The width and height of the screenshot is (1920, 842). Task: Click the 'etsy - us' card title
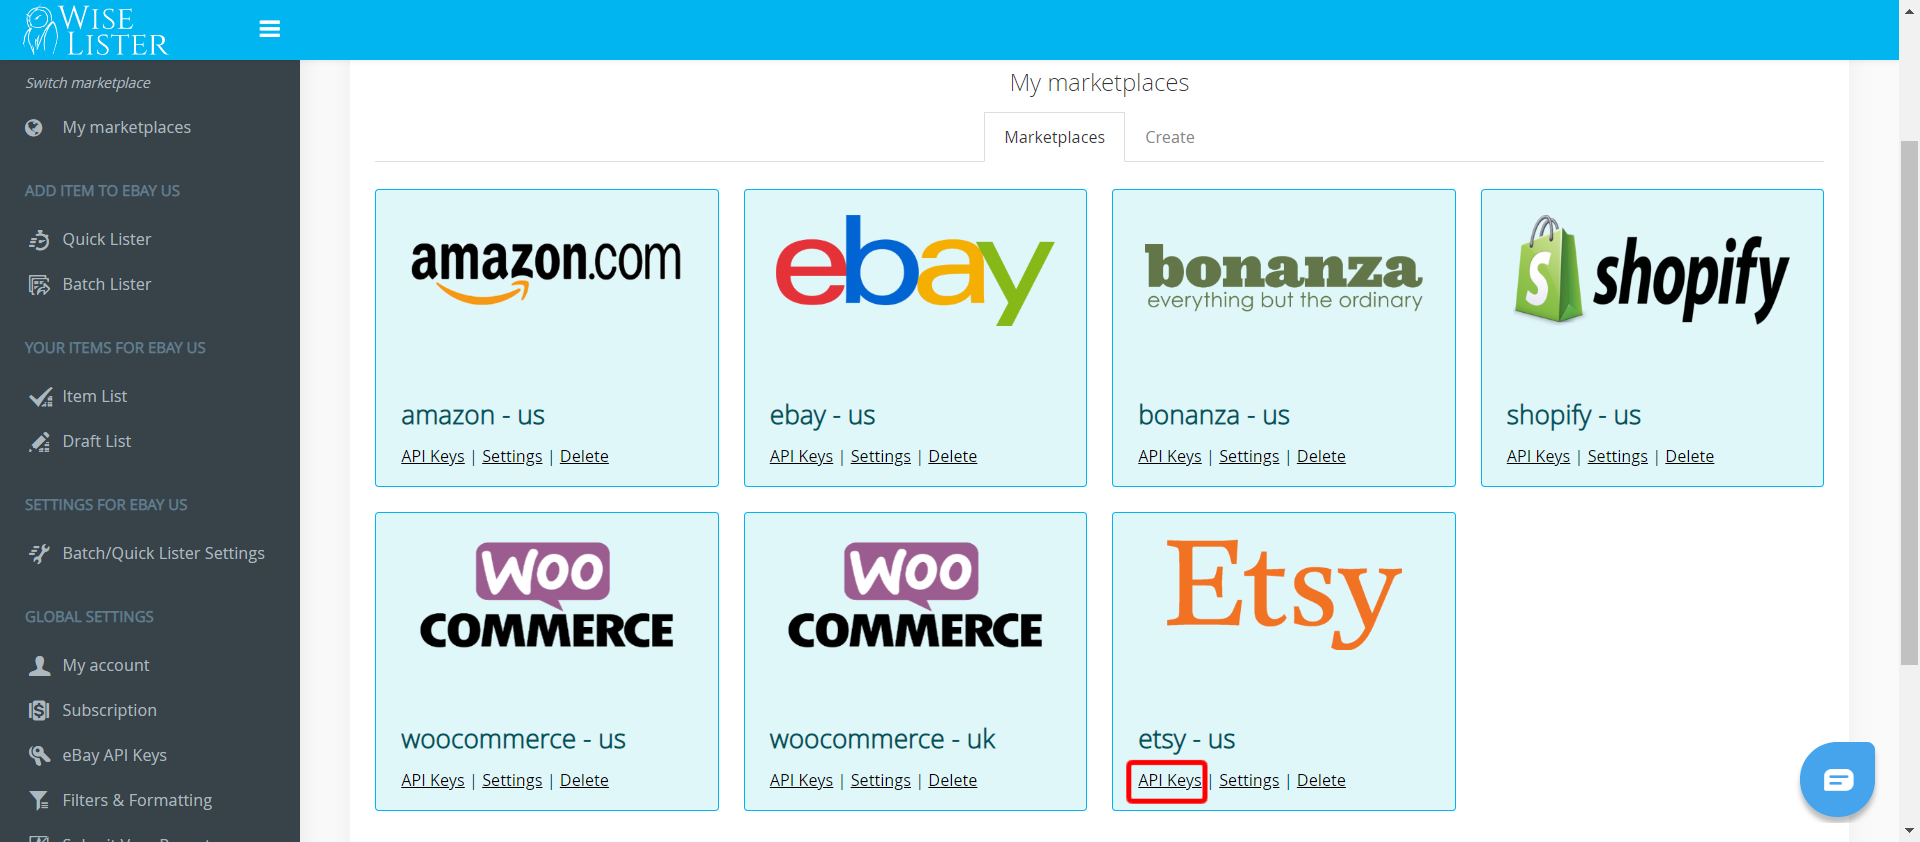click(1187, 740)
